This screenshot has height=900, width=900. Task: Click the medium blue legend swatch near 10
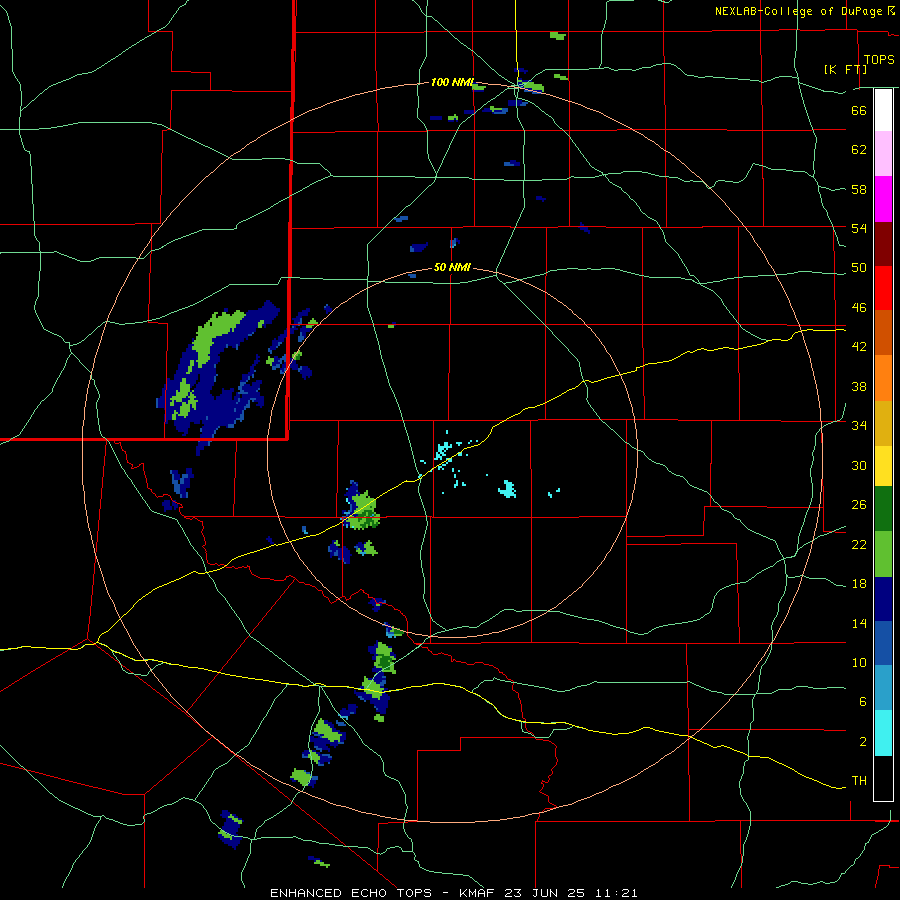click(883, 643)
